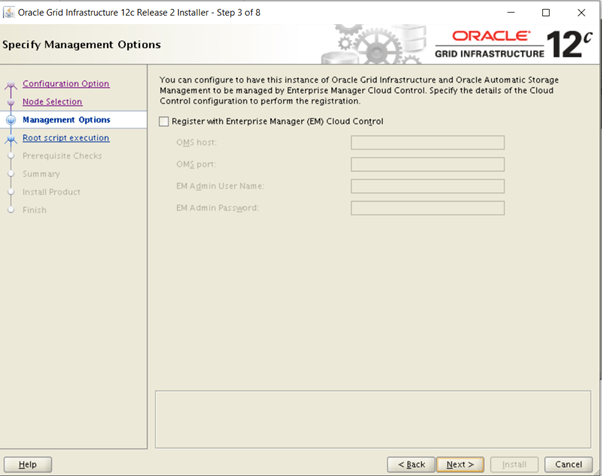Click the OMS port text field
The width and height of the screenshot is (602, 476).
pyautogui.click(x=427, y=164)
